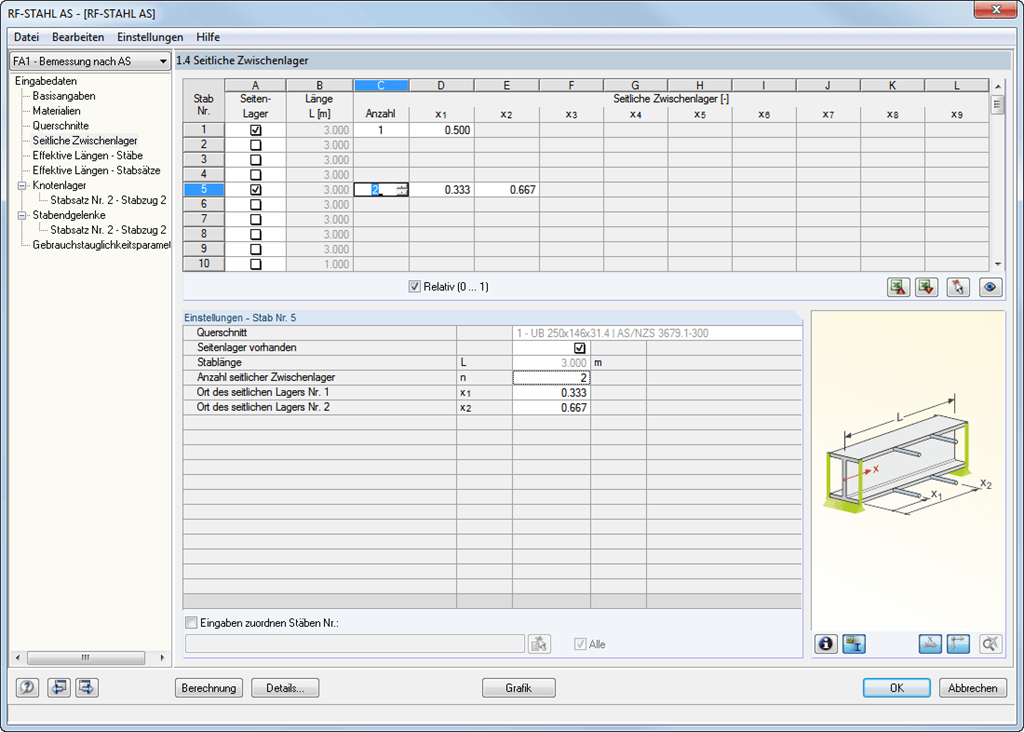Screen dimensions: 1024x732
Task: Click the n value field showing 2
Action: [551, 378]
